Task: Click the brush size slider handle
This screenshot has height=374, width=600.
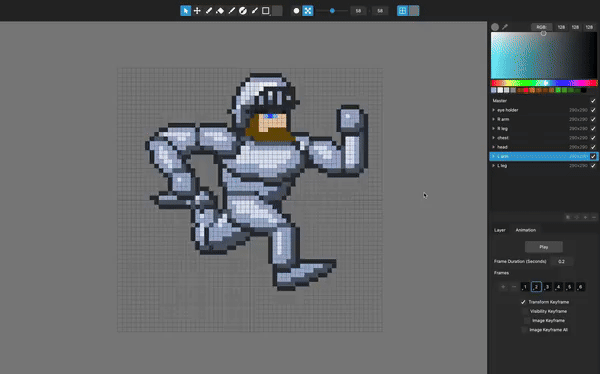Action: pyautogui.click(x=333, y=11)
